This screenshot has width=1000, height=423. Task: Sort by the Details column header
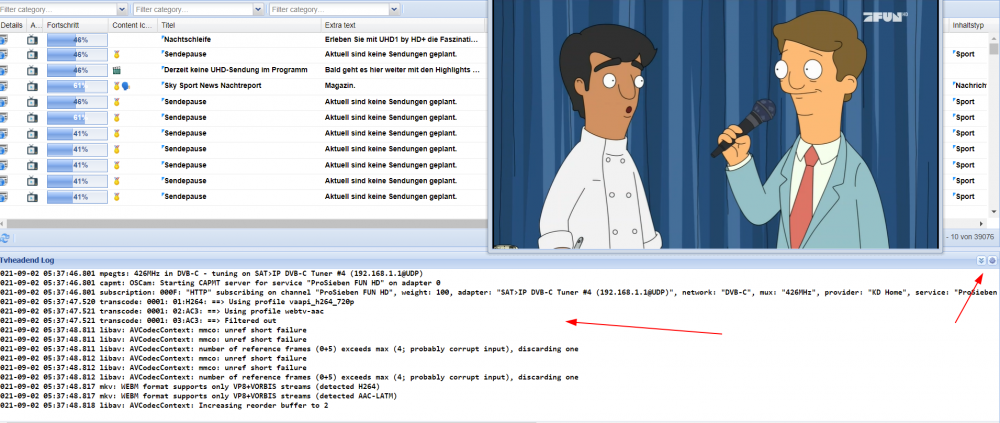coord(12,25)
